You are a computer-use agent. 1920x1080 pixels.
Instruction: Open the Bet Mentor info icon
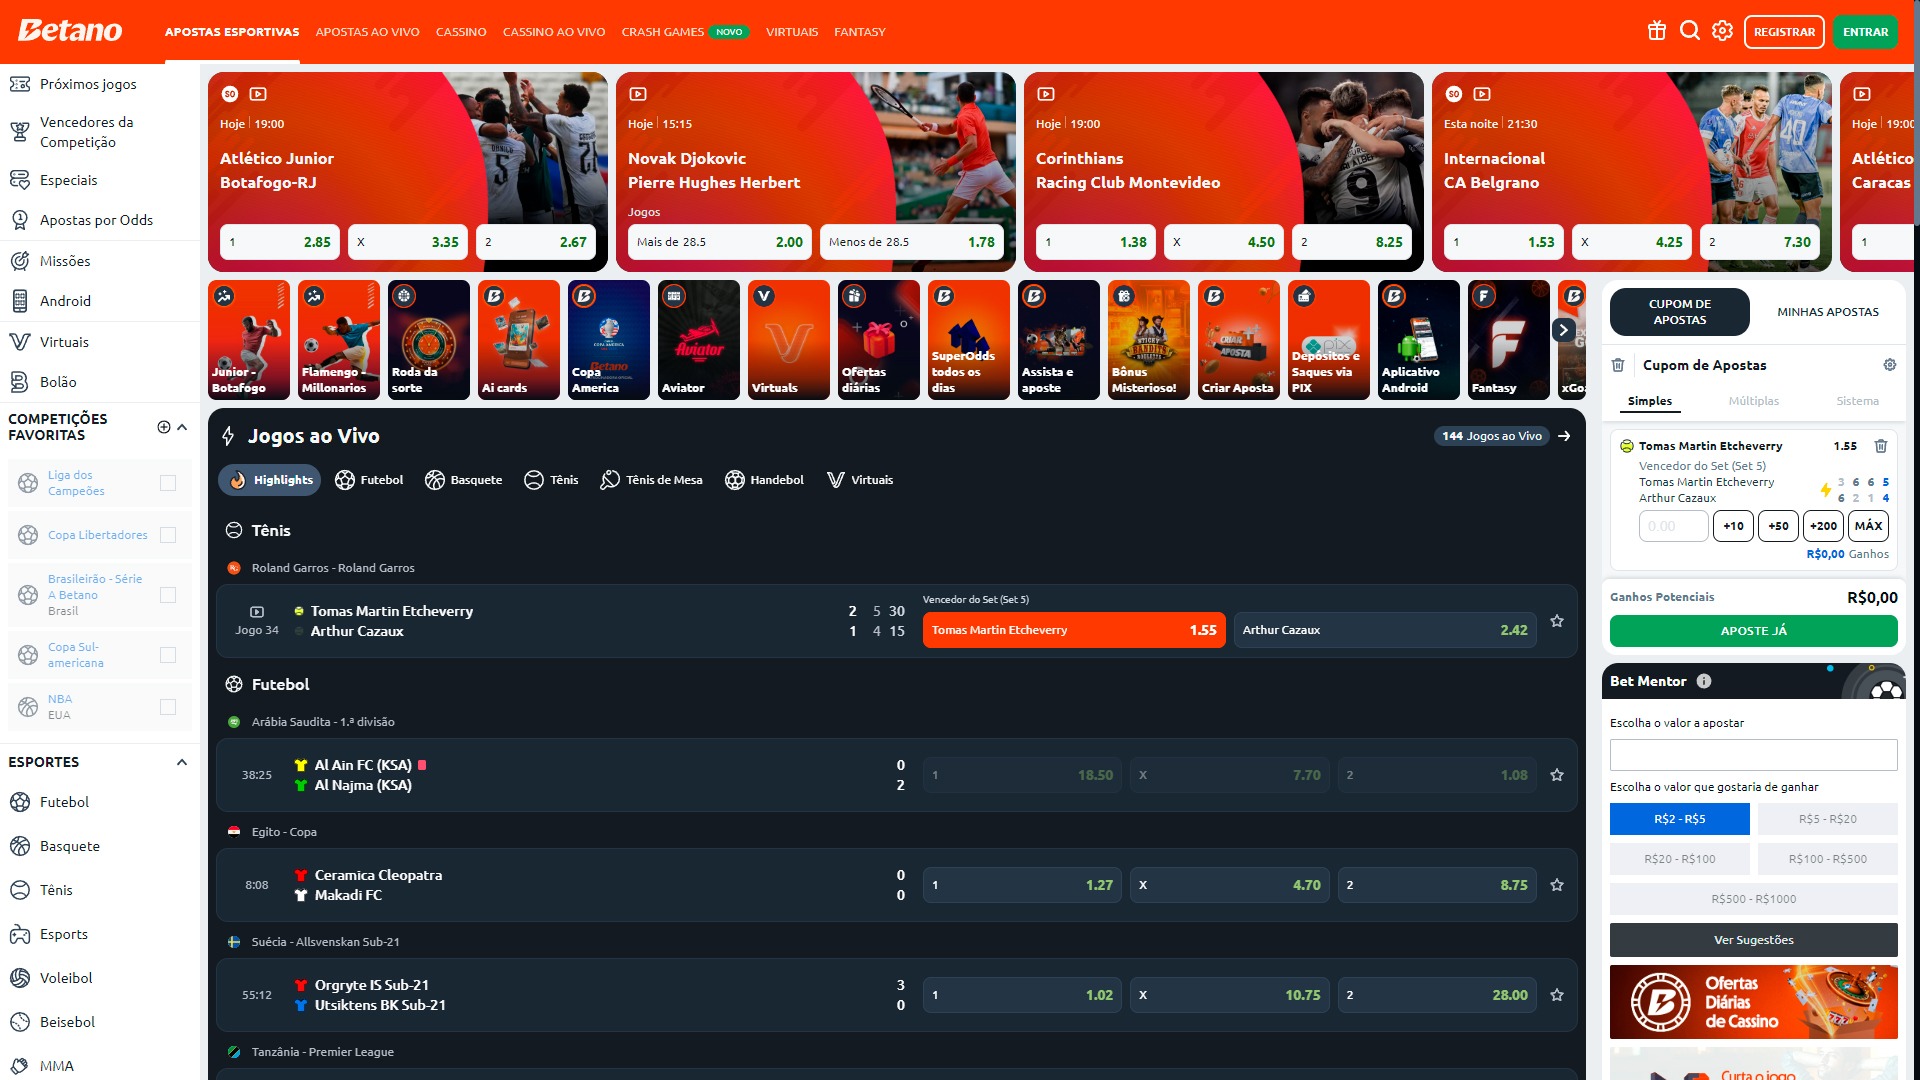tap(1704, 681)
